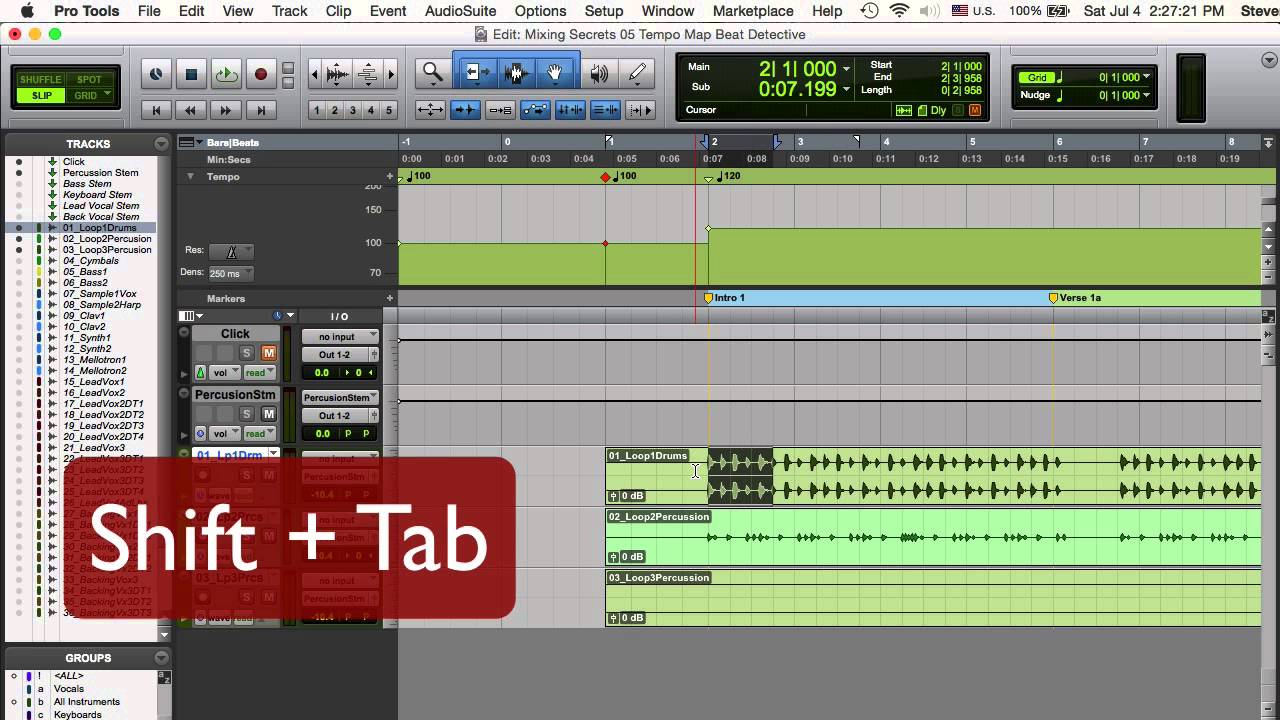The height and width of the screenshot is (720, 1280).
Task: Click the Rewind transport button
Action: coord(191,110)
